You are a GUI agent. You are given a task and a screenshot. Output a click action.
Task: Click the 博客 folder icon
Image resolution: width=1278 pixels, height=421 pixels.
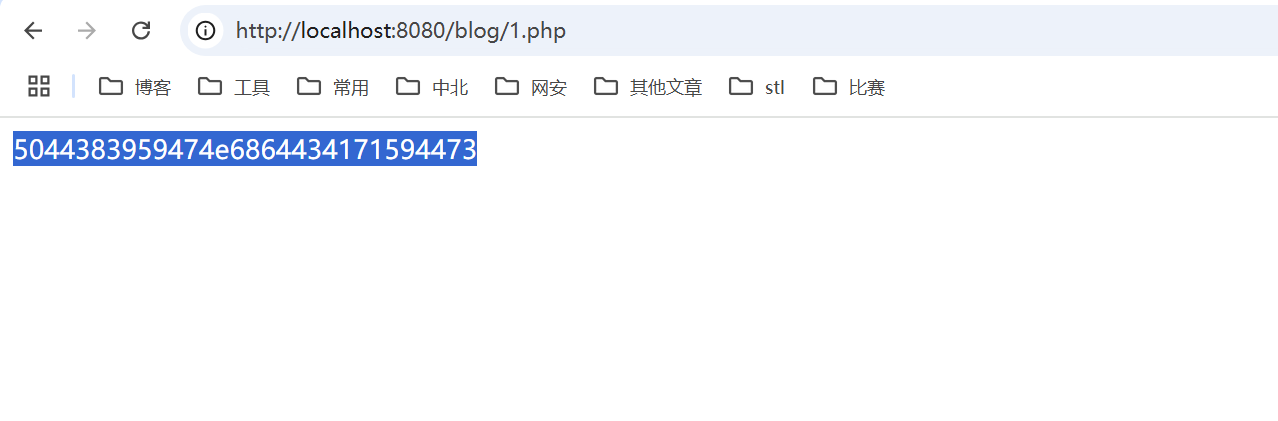(110, 86)
